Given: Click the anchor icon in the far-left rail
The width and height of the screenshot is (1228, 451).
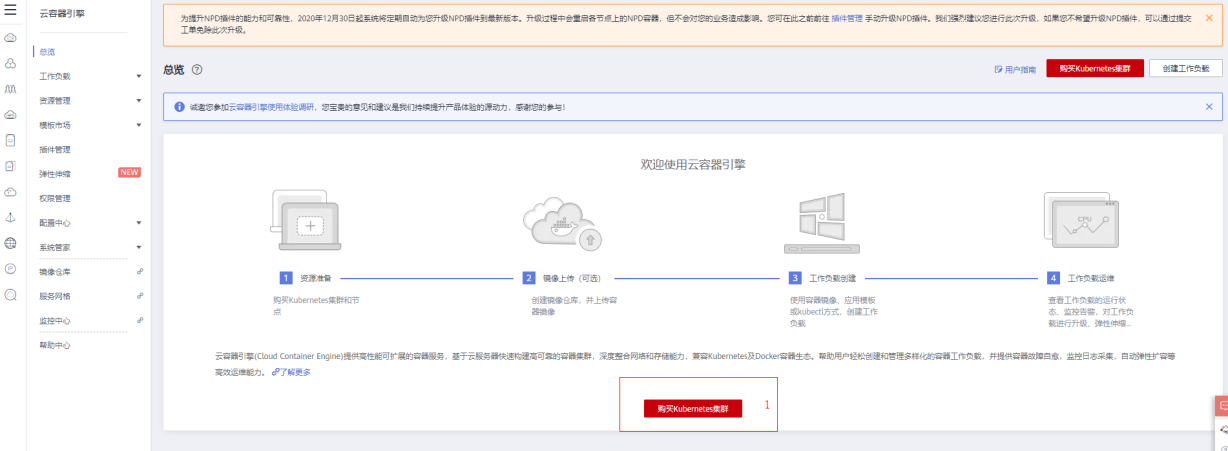Looking at the screenshot, I should (x=11, y=217).
